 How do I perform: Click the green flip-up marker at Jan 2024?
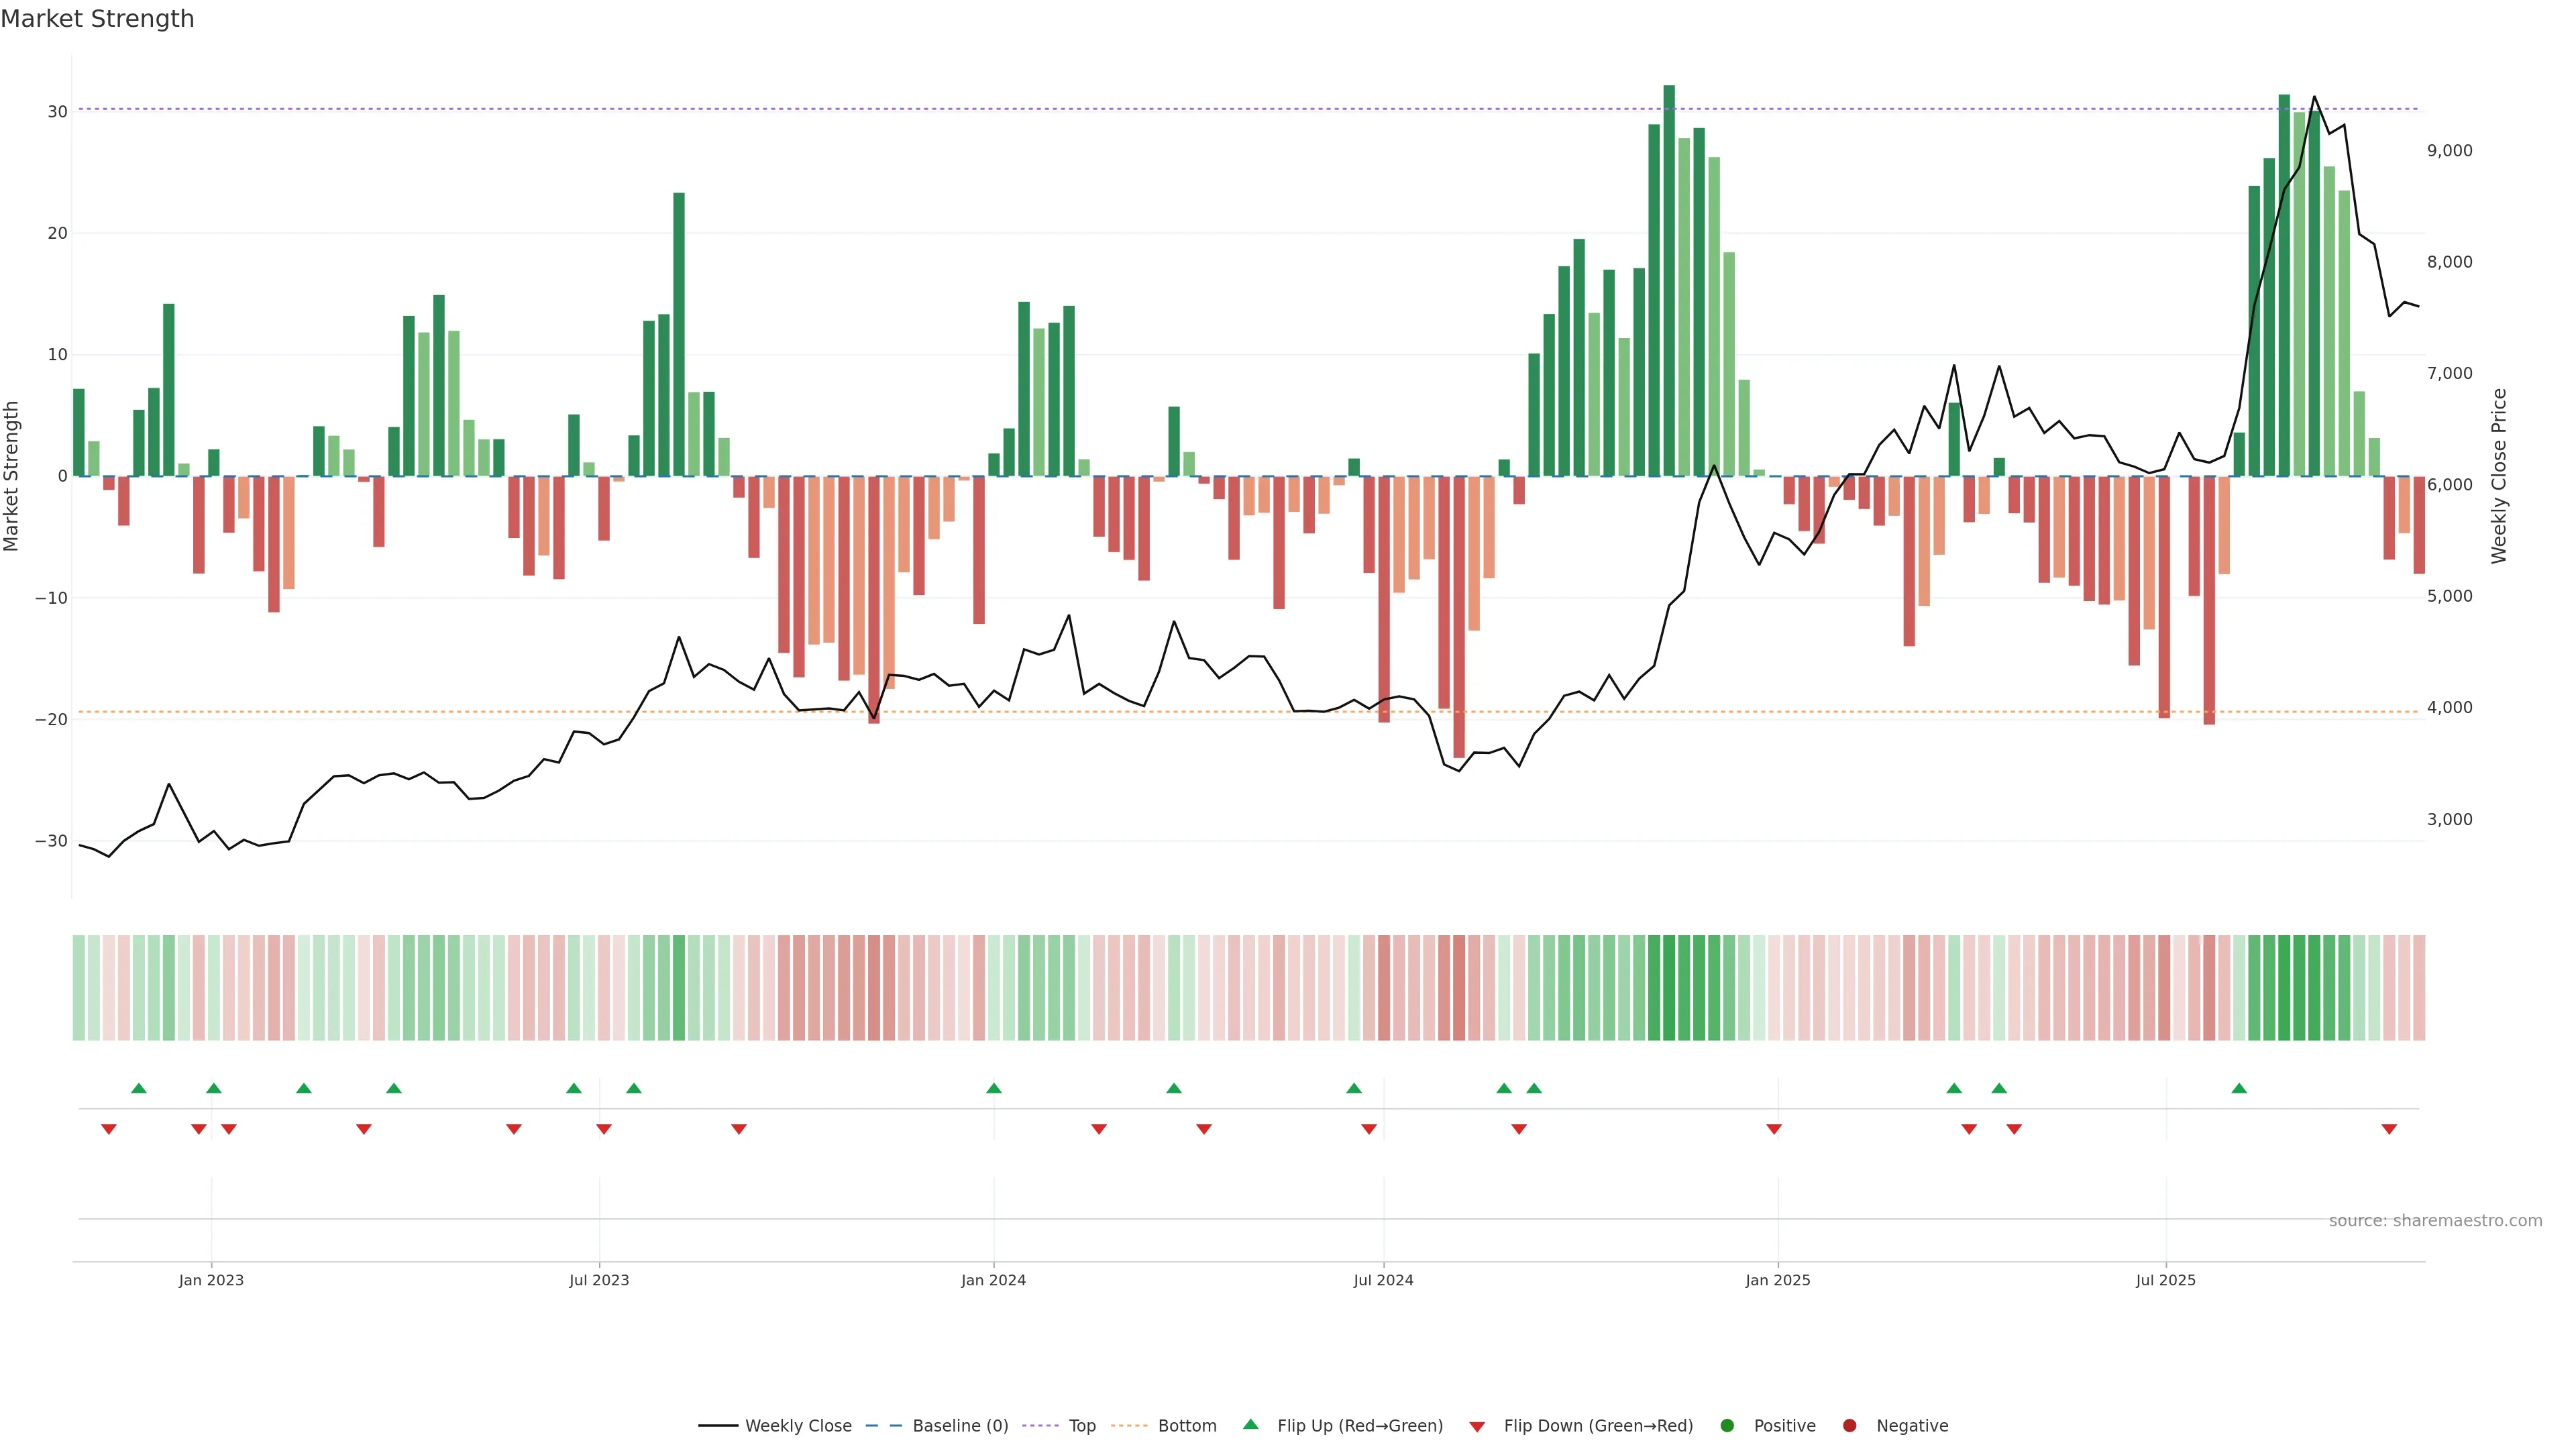(x=994, y=1088)
